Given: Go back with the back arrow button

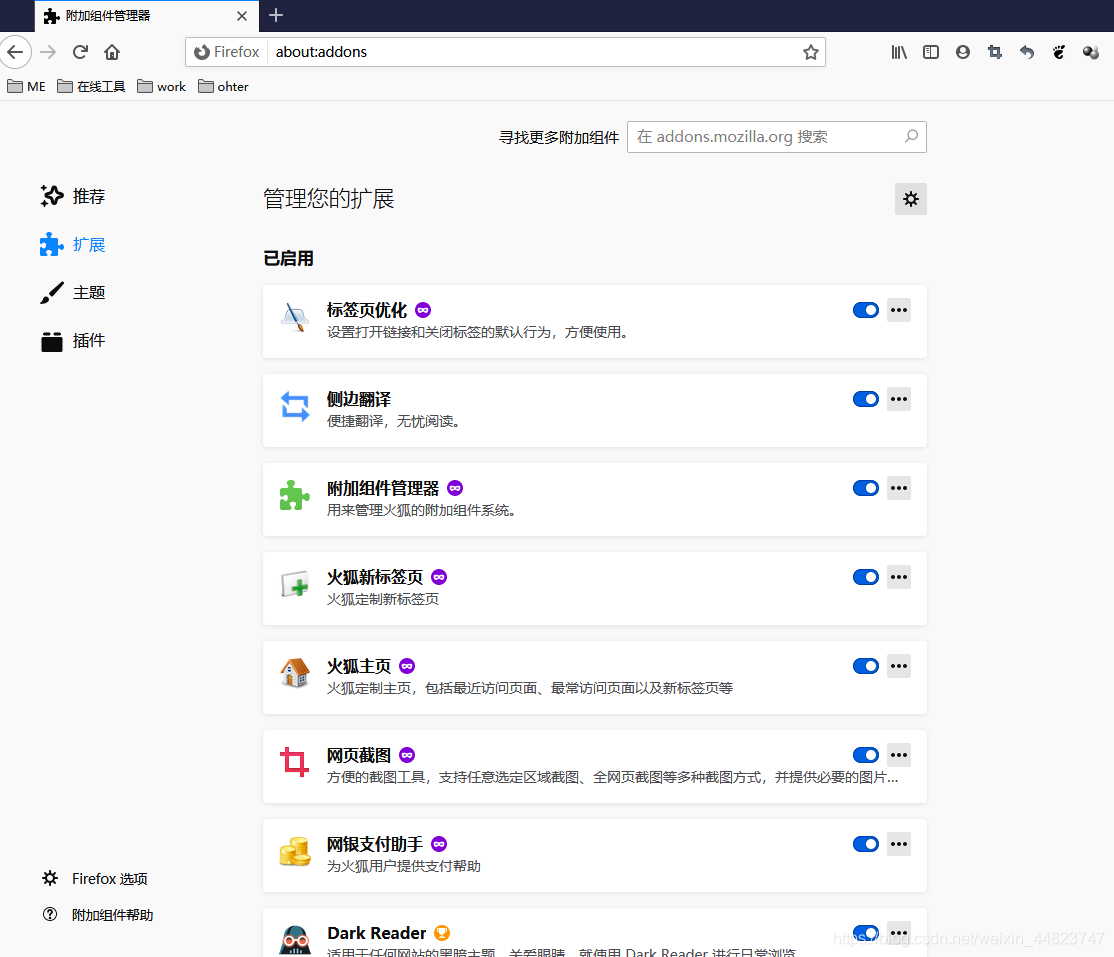Looking at the screenshot, I should 15,52.
